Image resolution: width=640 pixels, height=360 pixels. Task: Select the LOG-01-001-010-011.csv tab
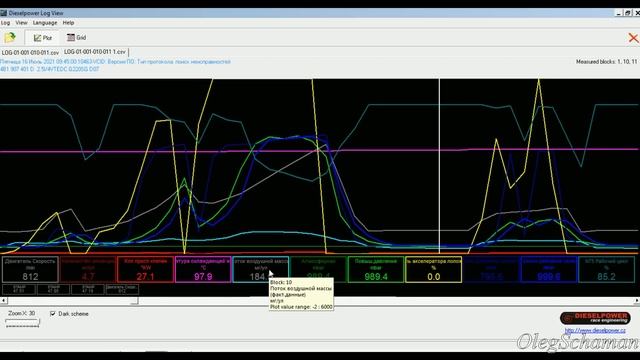(30, 53)
